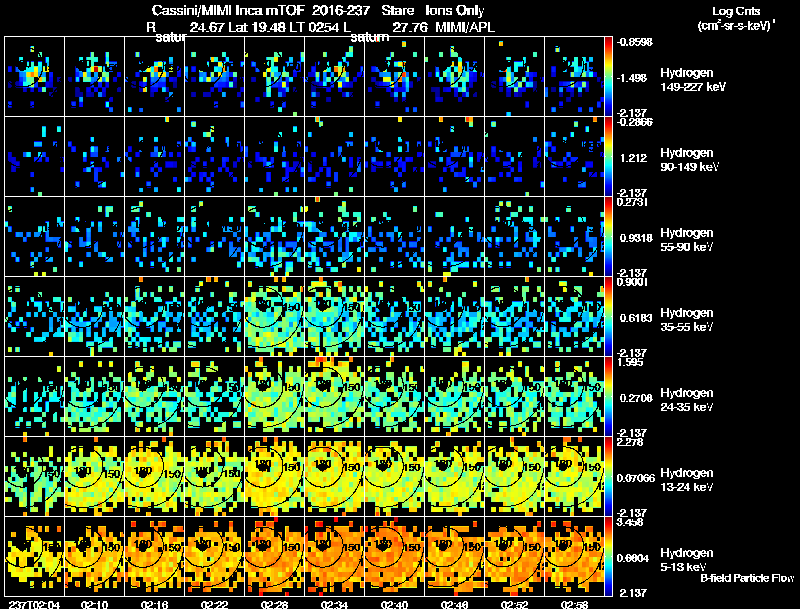Open the 02:10 panel in 13-24 keV row
The image size is (800, 609).
94,476
